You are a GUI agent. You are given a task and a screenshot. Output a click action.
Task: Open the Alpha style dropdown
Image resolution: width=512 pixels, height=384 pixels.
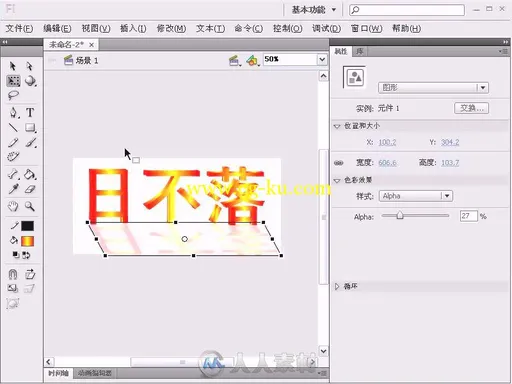(416, 196)
